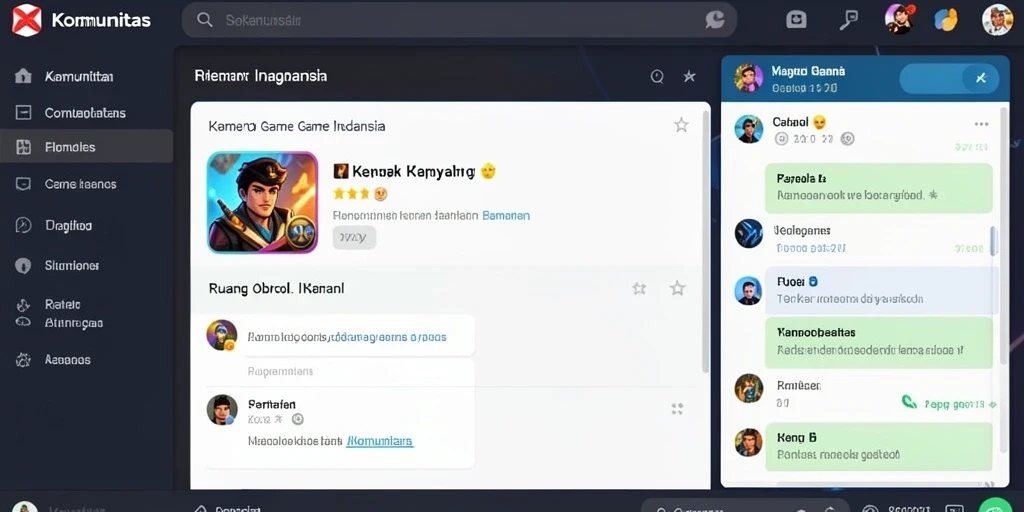
Task: Click the chat bubble icon in the search bar
Action: pyautogui.click(x=715, y=20)
